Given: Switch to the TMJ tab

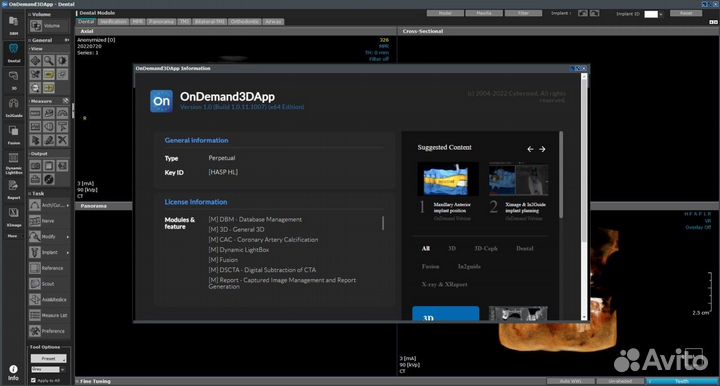Looking at the screenshot, I should tap(184, 22).
